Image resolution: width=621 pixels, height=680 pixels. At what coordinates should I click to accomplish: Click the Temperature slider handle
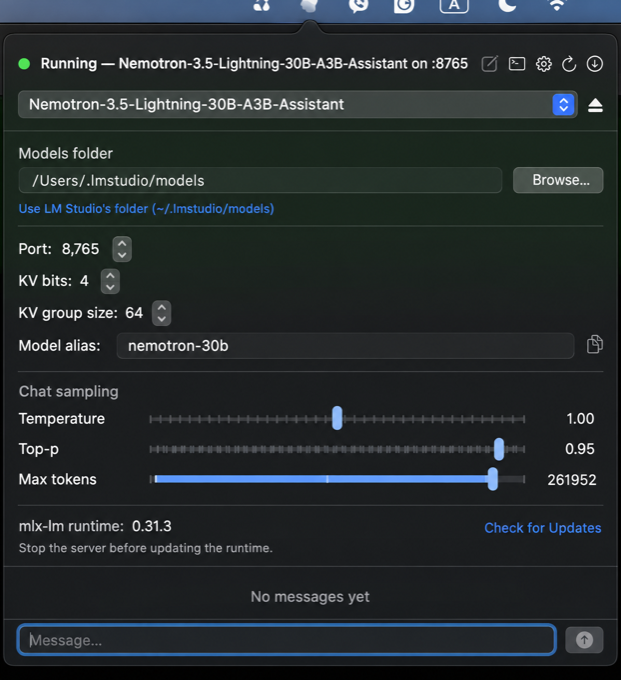pyautogui.click(x=337, y=418)
